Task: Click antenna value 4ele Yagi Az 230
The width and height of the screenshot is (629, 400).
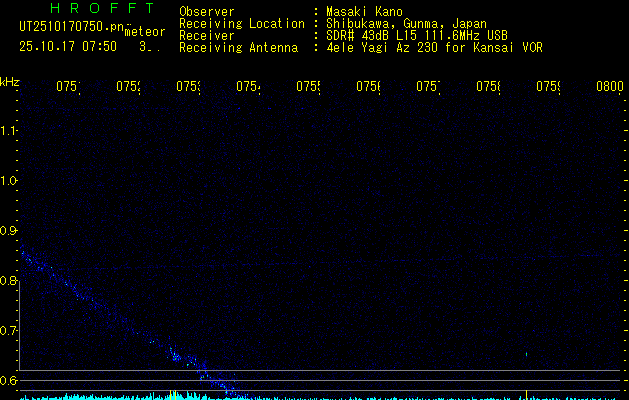Action: click(x=382, y=48)
